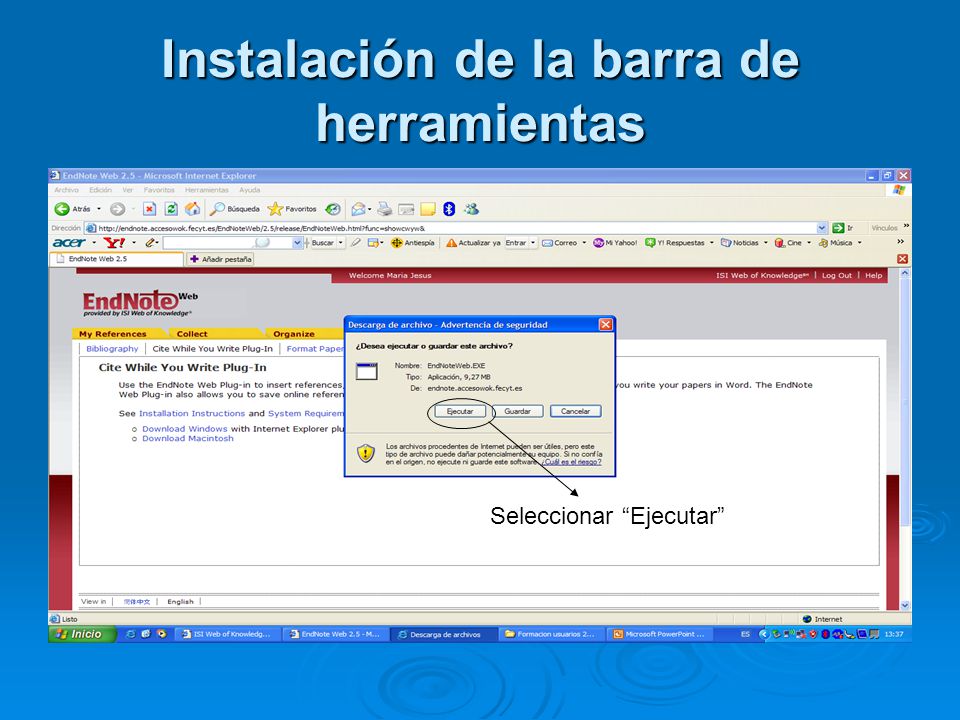Expand the Buscar dropdown arrow
Screen dimensions: 960x720
coord(340,243)
